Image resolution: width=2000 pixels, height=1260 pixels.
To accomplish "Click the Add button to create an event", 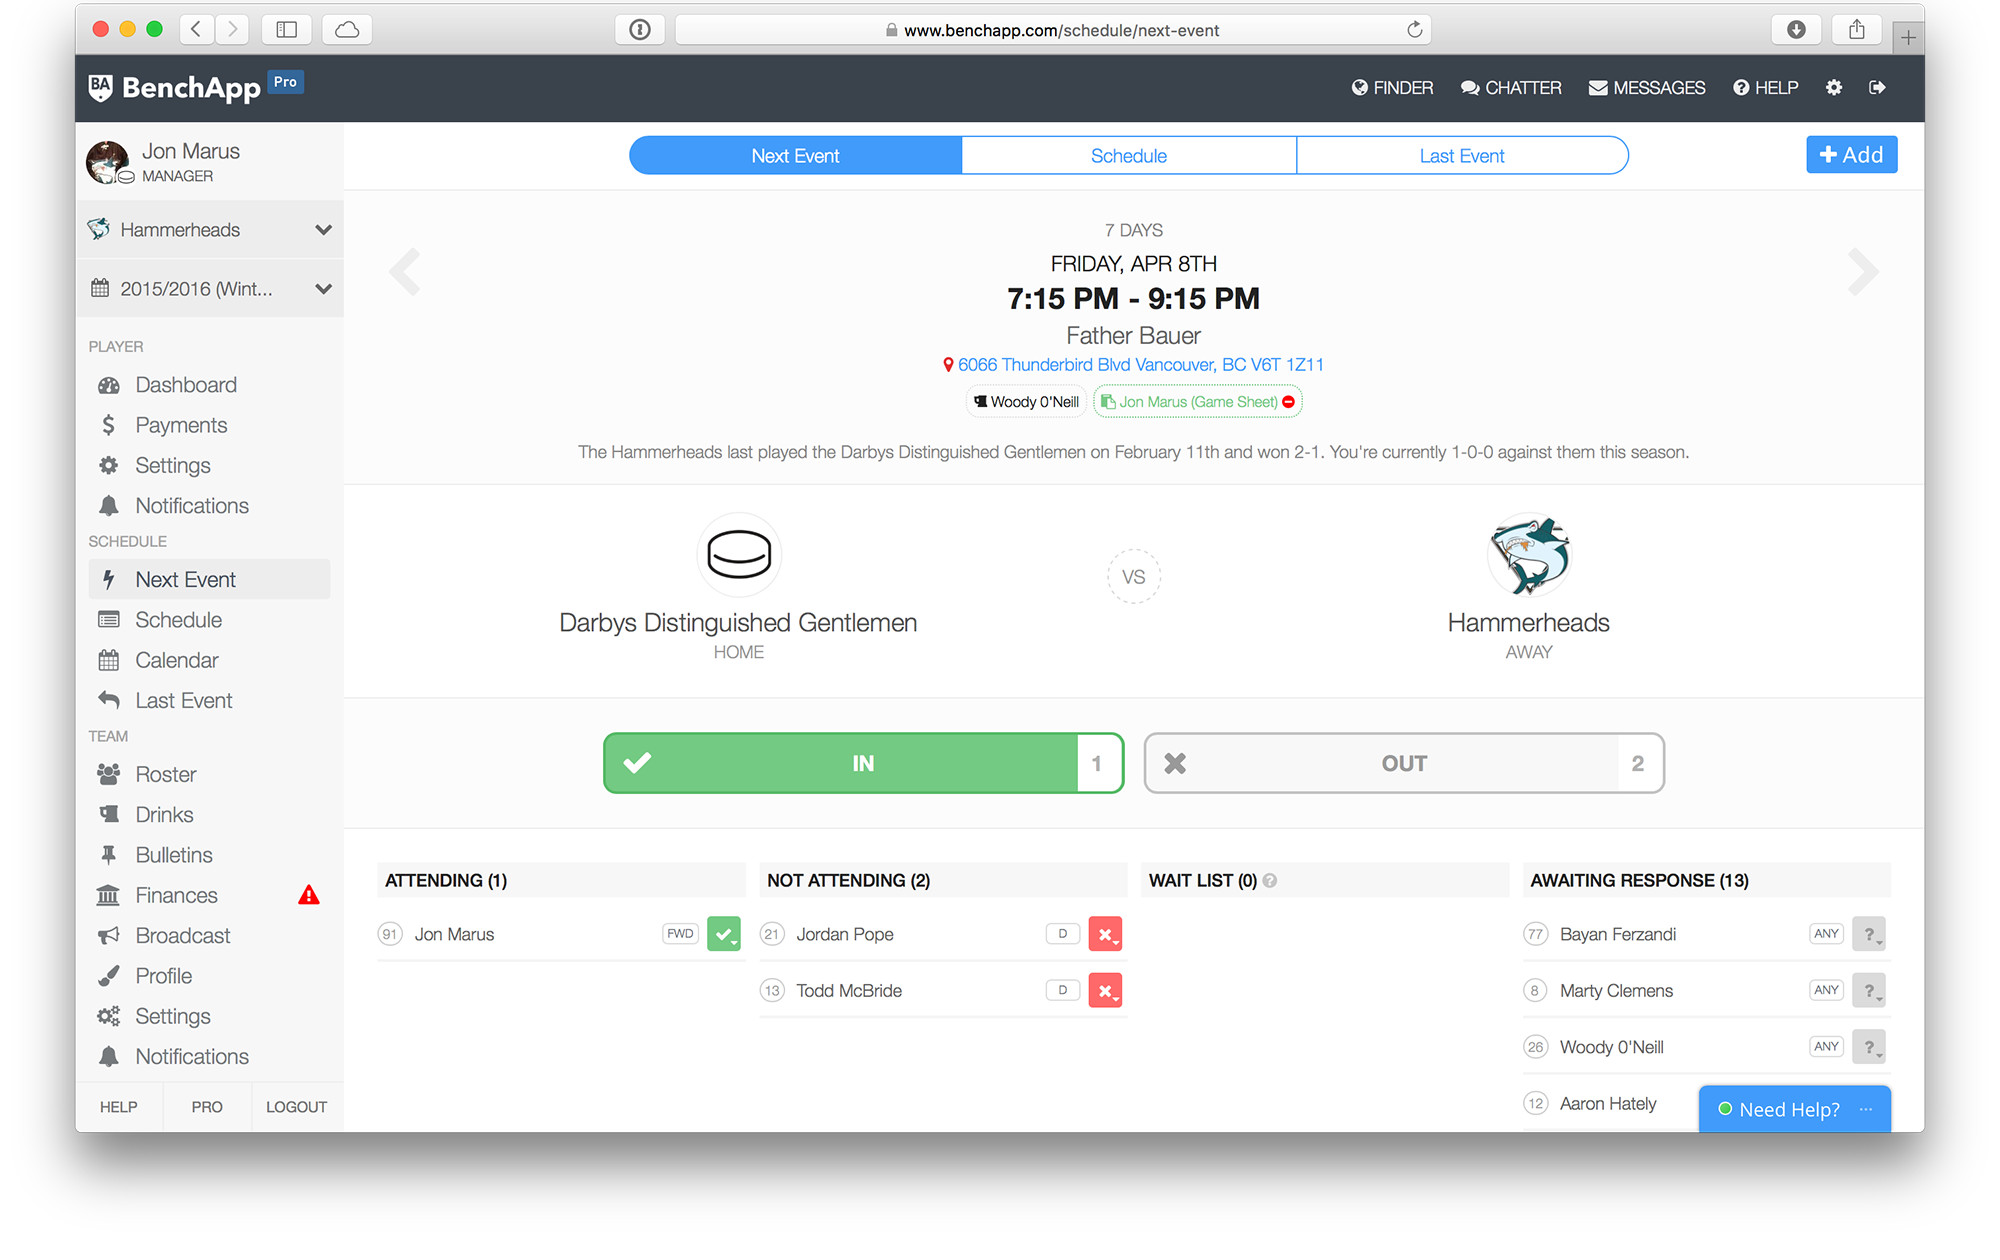I will (1851, 154).
